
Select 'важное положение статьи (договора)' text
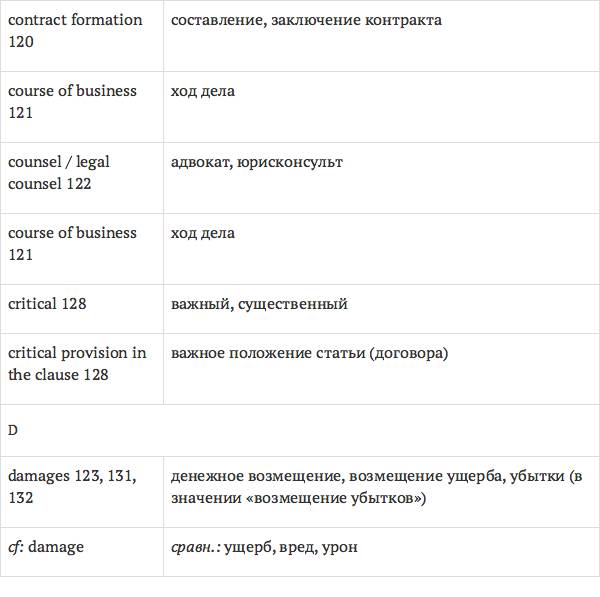point(309,353)
